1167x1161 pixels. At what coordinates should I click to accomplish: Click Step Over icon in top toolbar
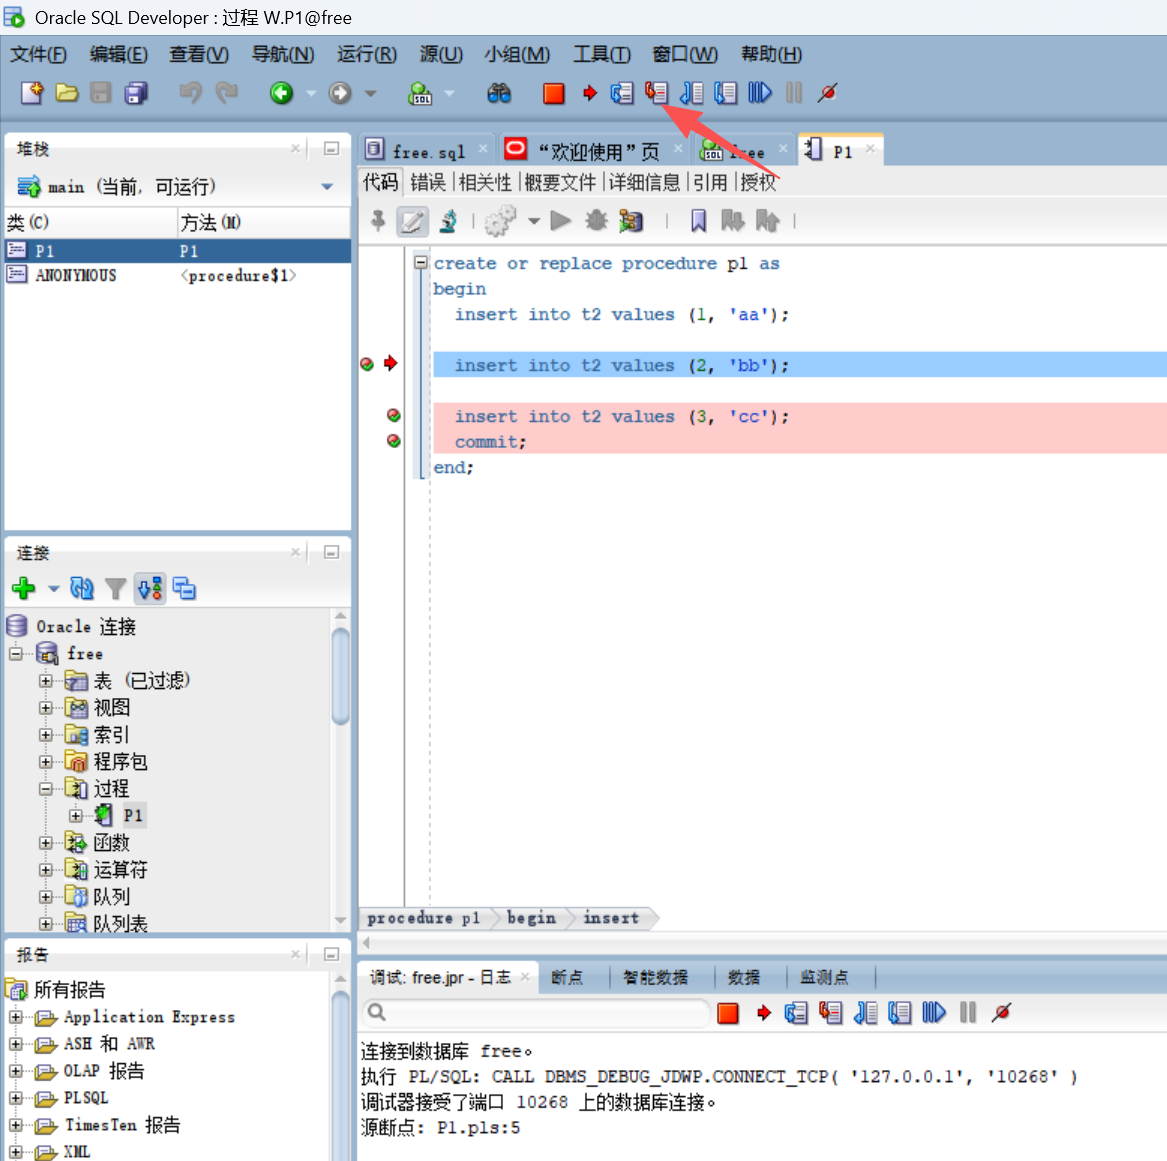pyautogui.click(x=621, y=93)
